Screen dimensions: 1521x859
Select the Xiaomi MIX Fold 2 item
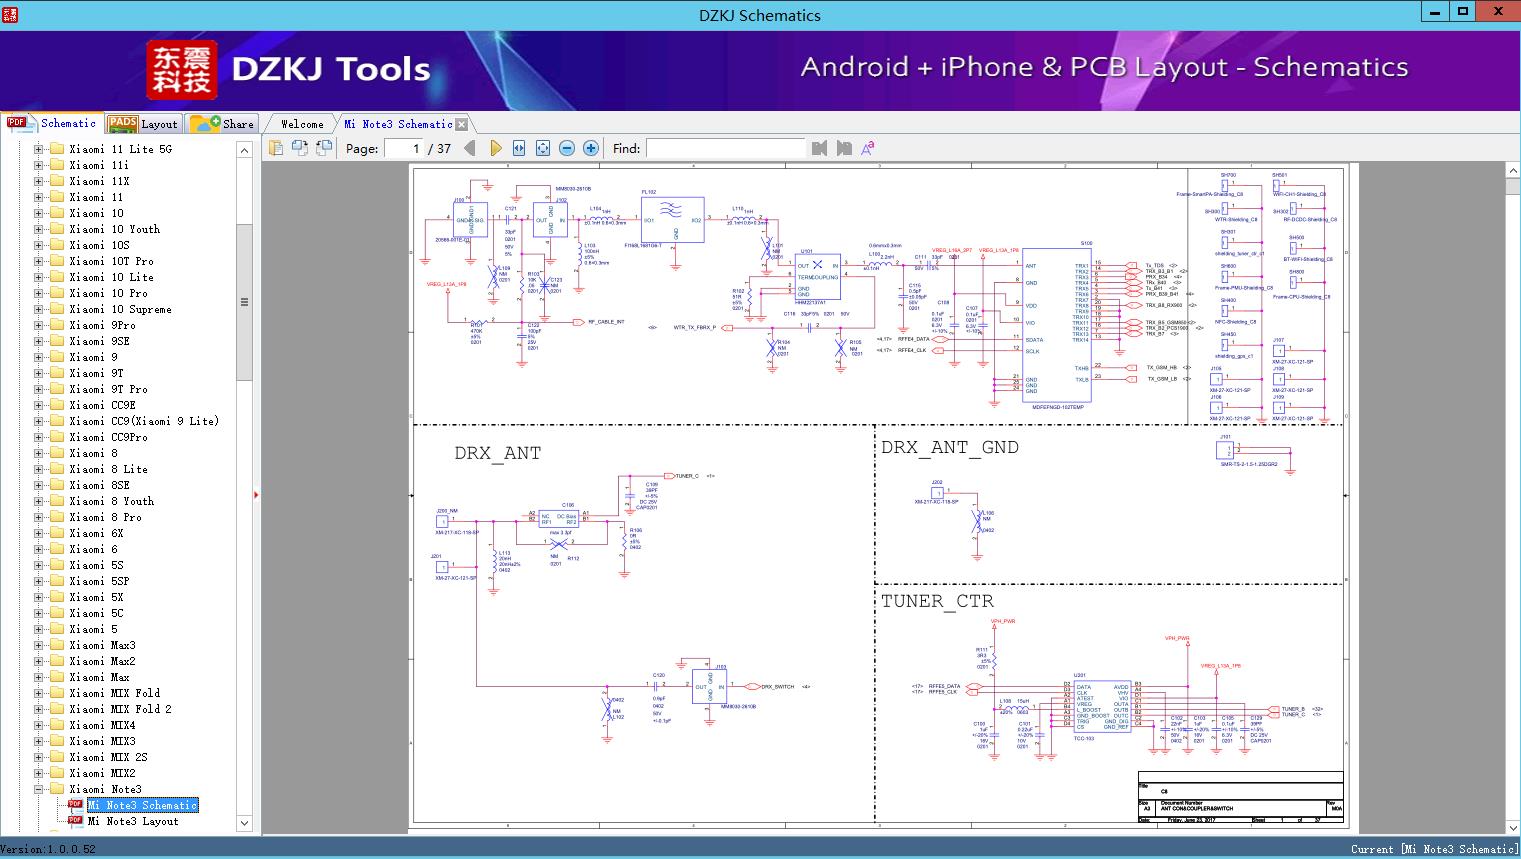[120, 709]
